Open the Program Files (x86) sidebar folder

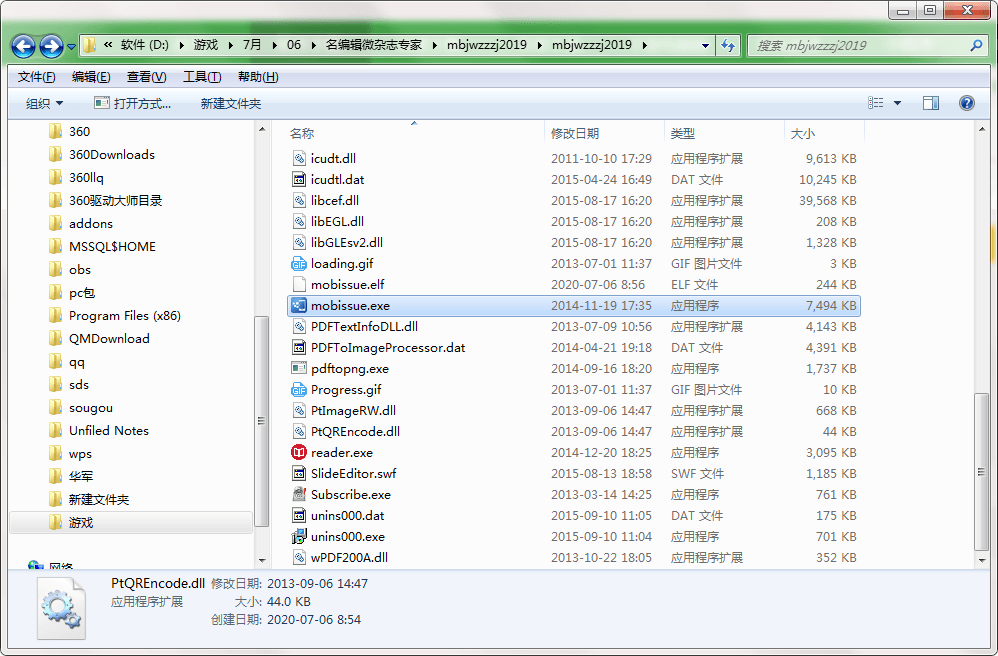point(125,316)
